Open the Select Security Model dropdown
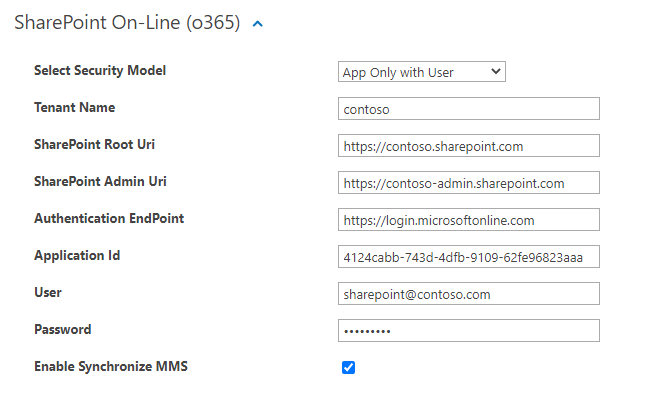This screenshot has height=410, width=665. 422,72
